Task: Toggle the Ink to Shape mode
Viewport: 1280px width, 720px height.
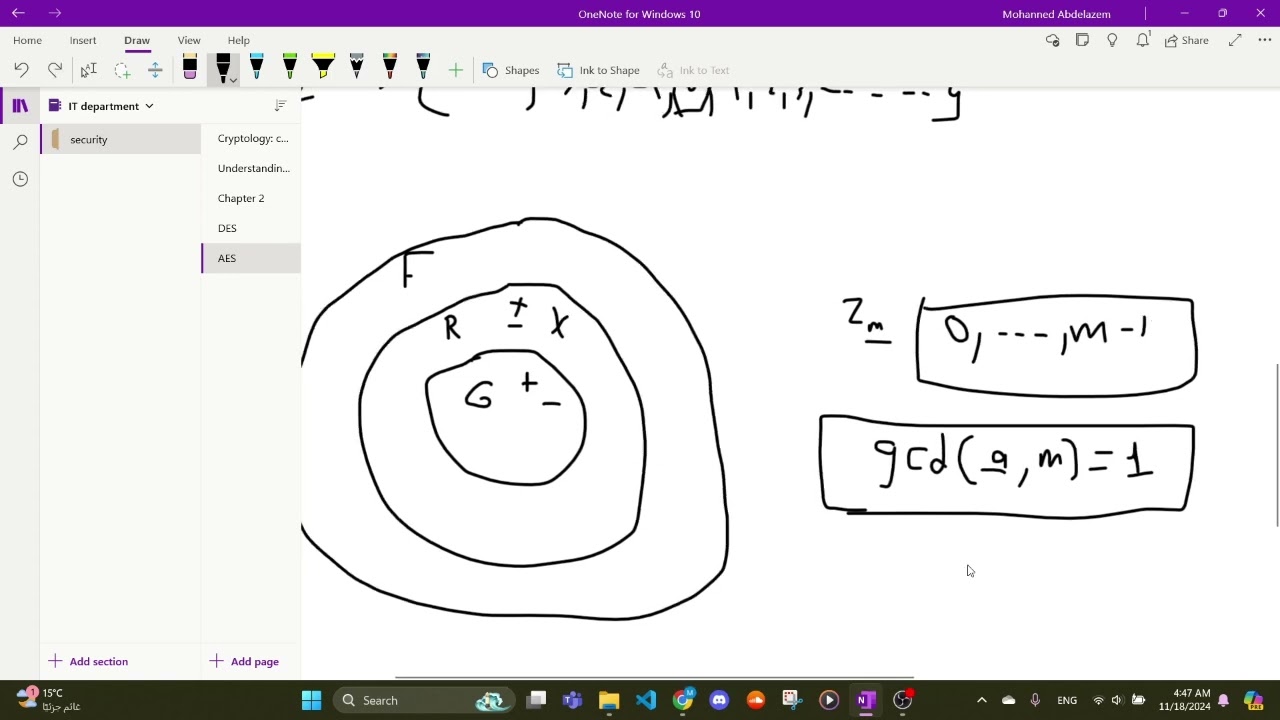Action: 598,70
